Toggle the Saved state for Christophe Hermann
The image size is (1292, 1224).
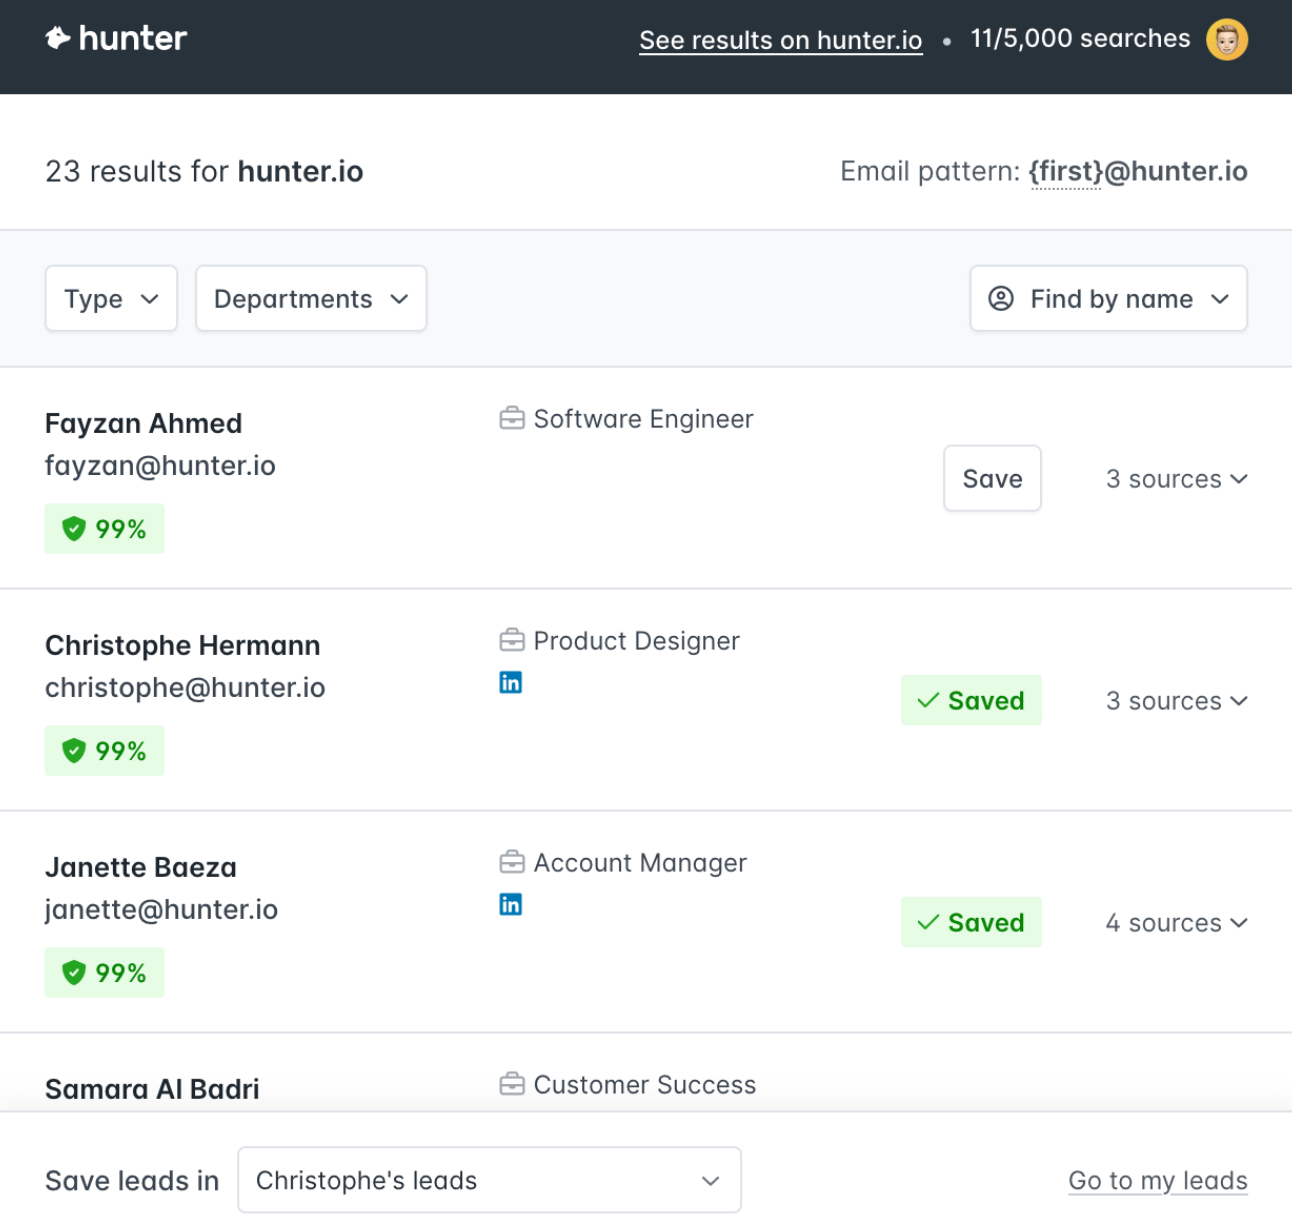971,700
